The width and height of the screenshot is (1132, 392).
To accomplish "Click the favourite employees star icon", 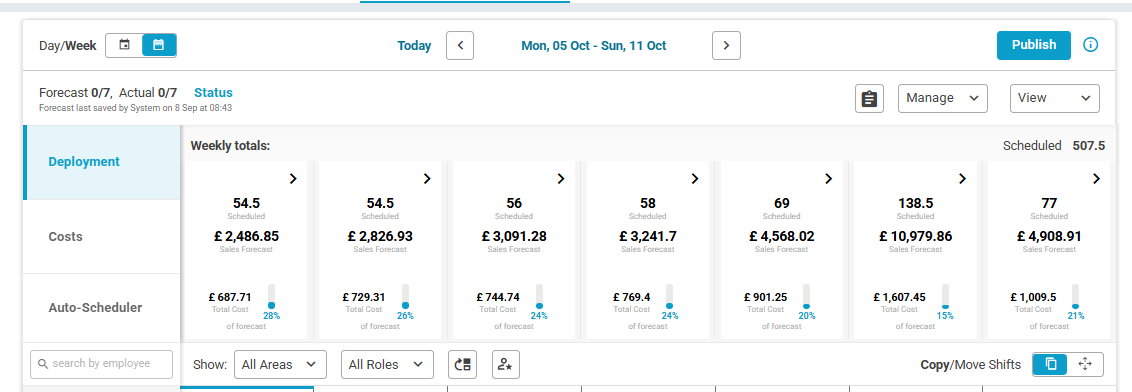I will click(506, 365).
